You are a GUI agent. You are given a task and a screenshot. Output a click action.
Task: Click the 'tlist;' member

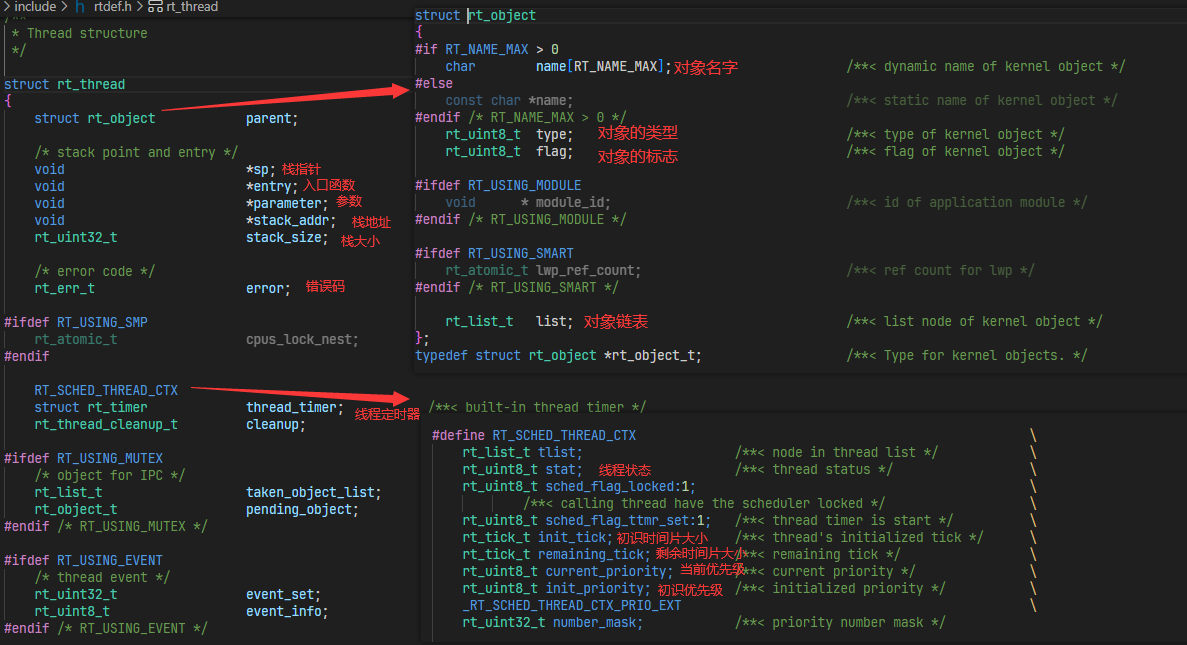[560, 452]
